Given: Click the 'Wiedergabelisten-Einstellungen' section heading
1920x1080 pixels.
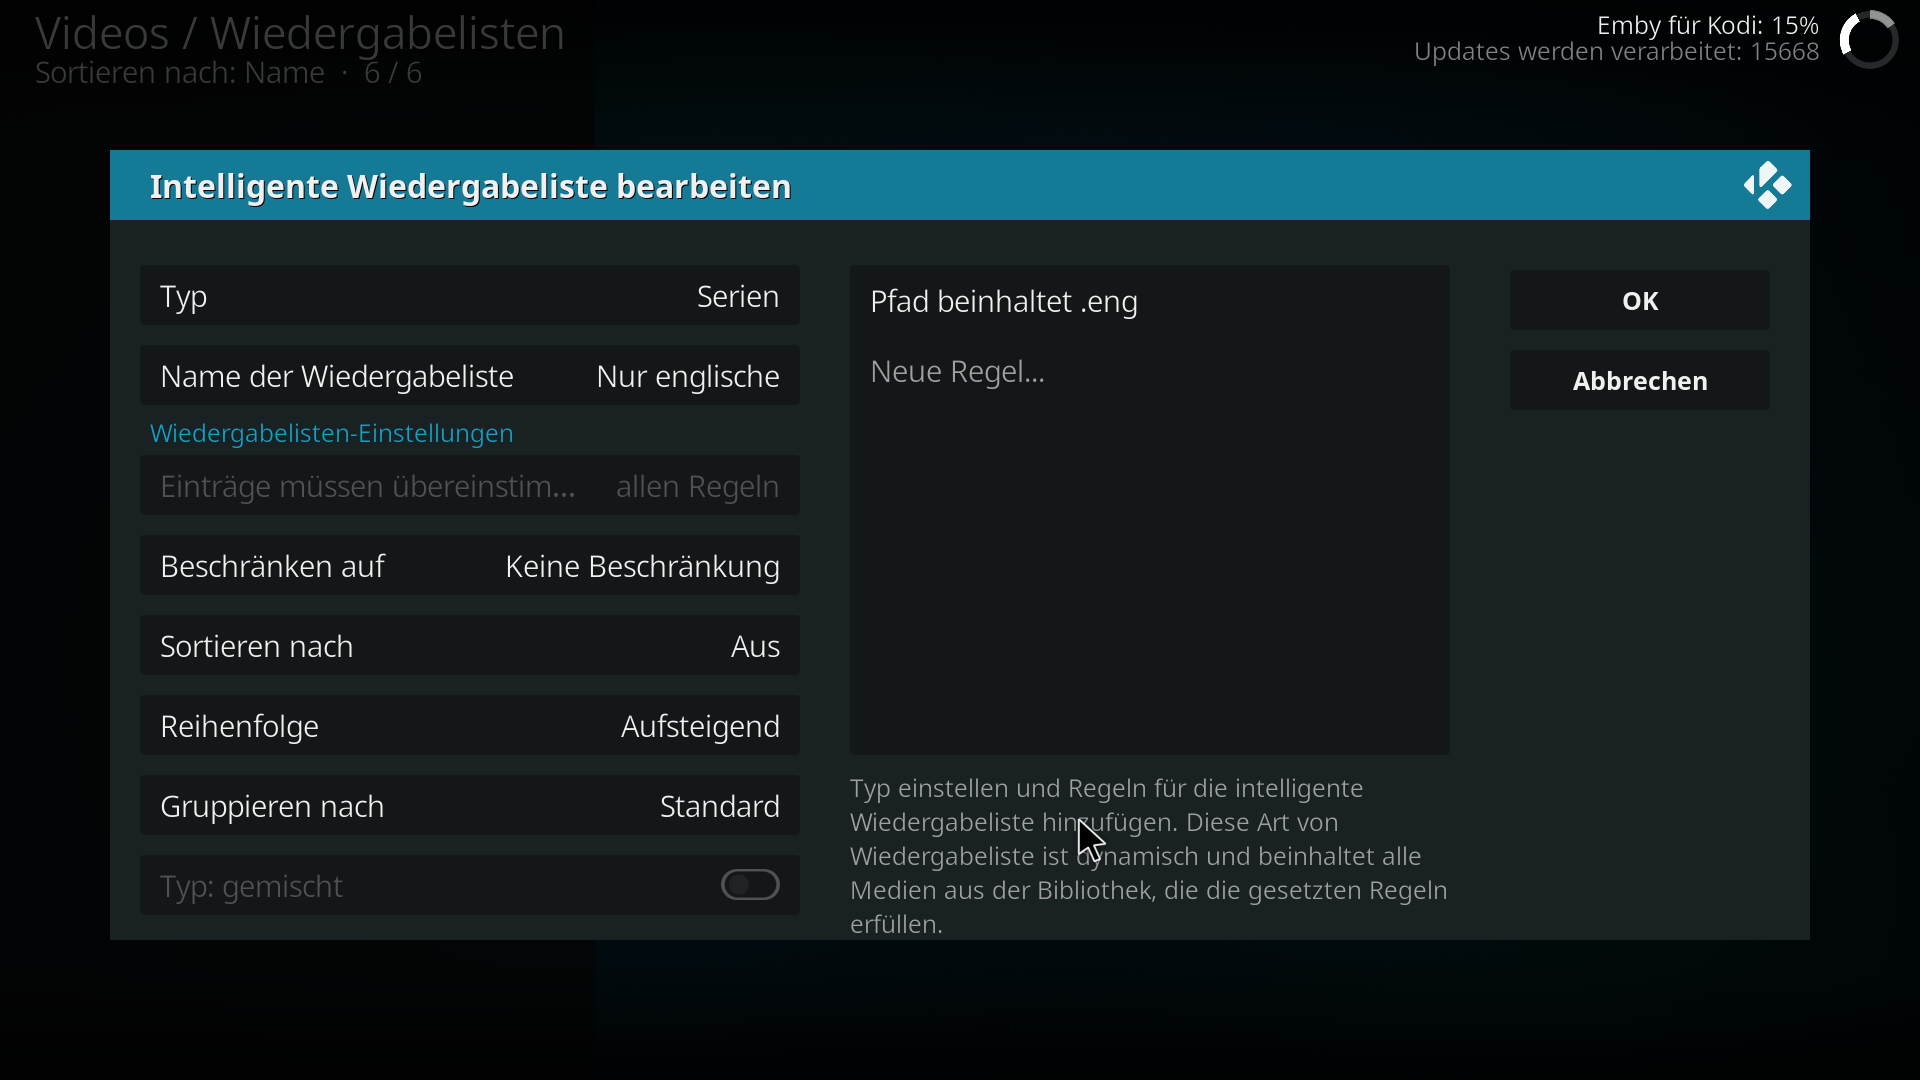Looking at the screenshot, I should (331, 433).
